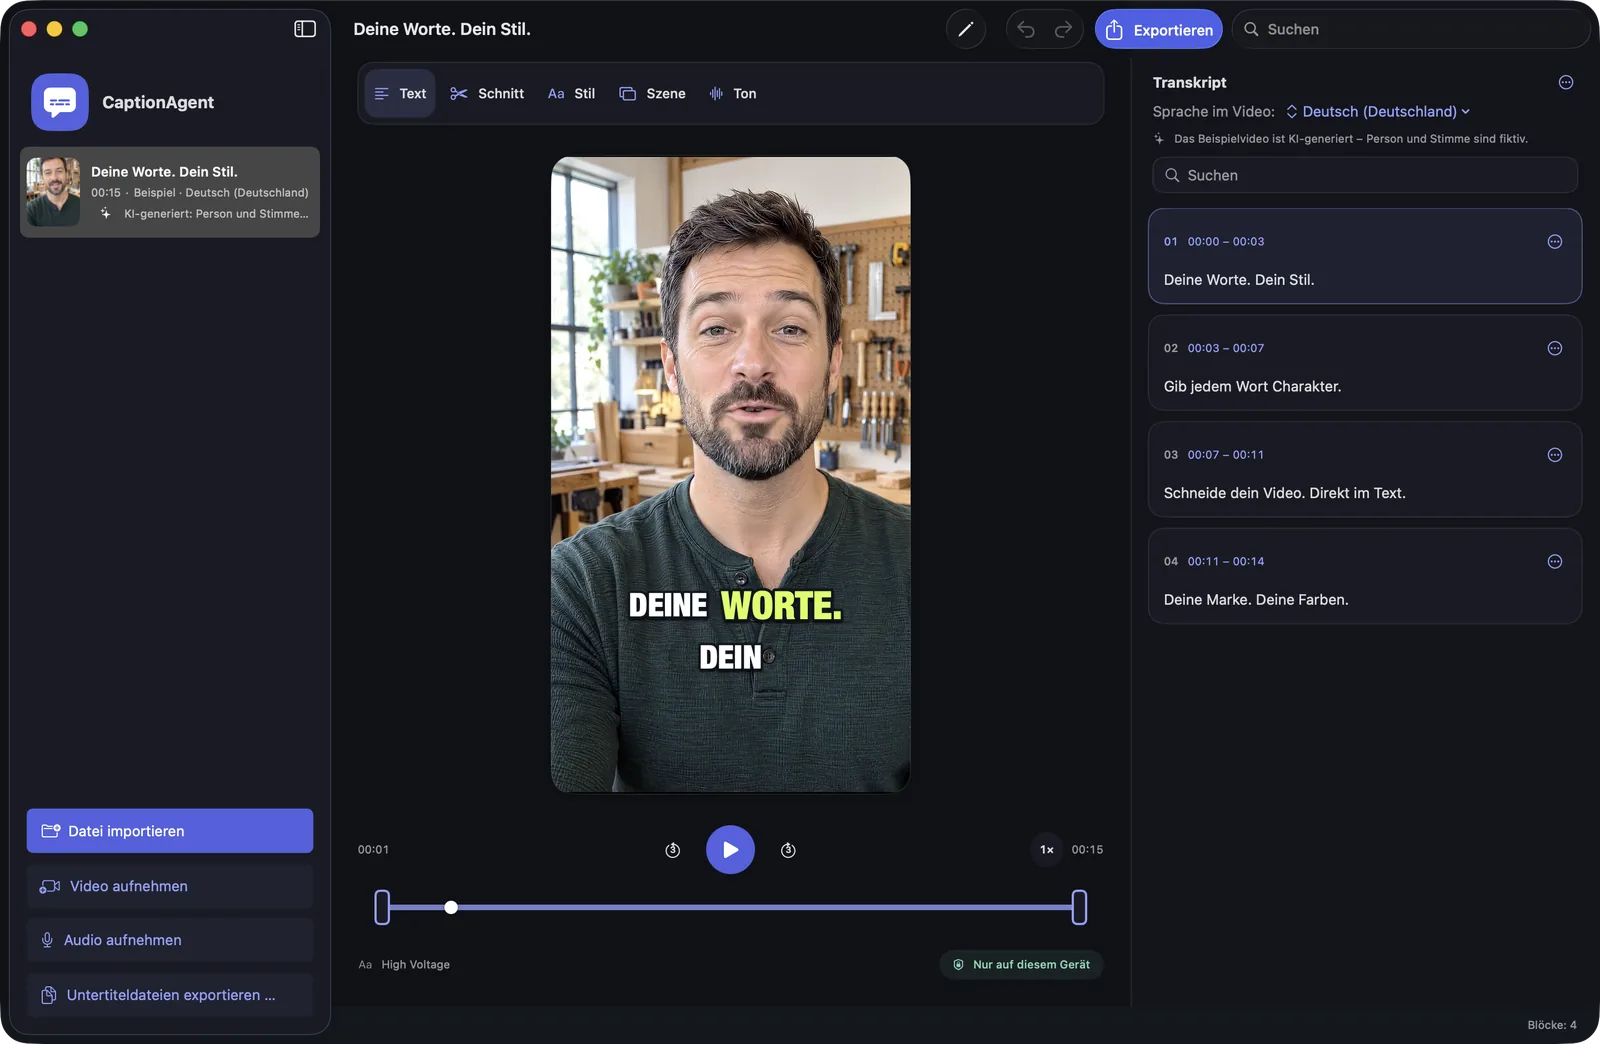Open the Szene tab

652,93
